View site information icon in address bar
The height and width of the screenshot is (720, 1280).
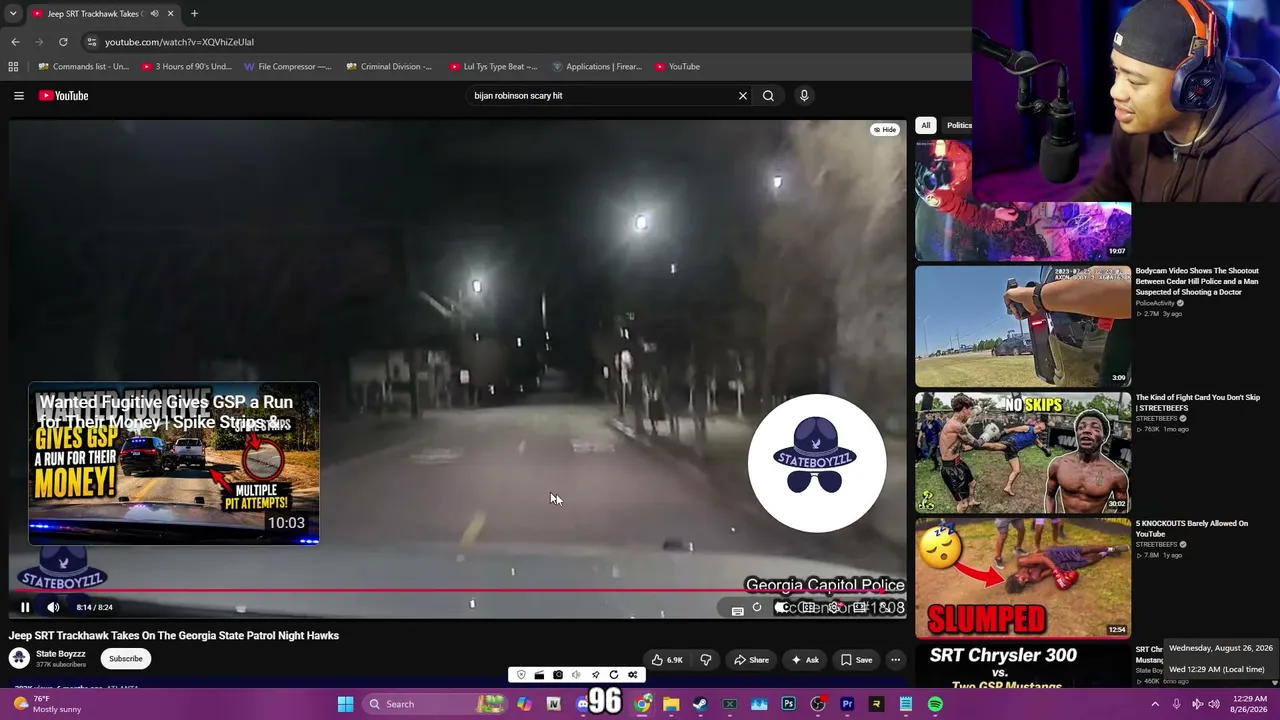coord(91,42)
